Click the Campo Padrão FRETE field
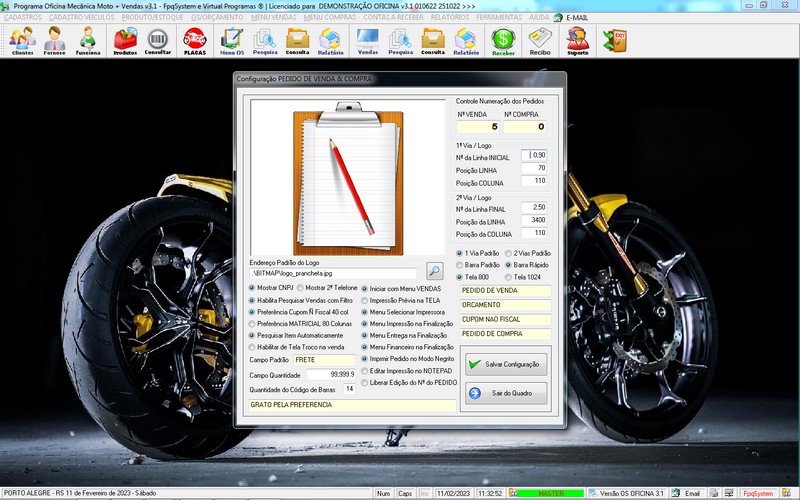The height and width of the screenshot is (500, 800). point(324,358)
